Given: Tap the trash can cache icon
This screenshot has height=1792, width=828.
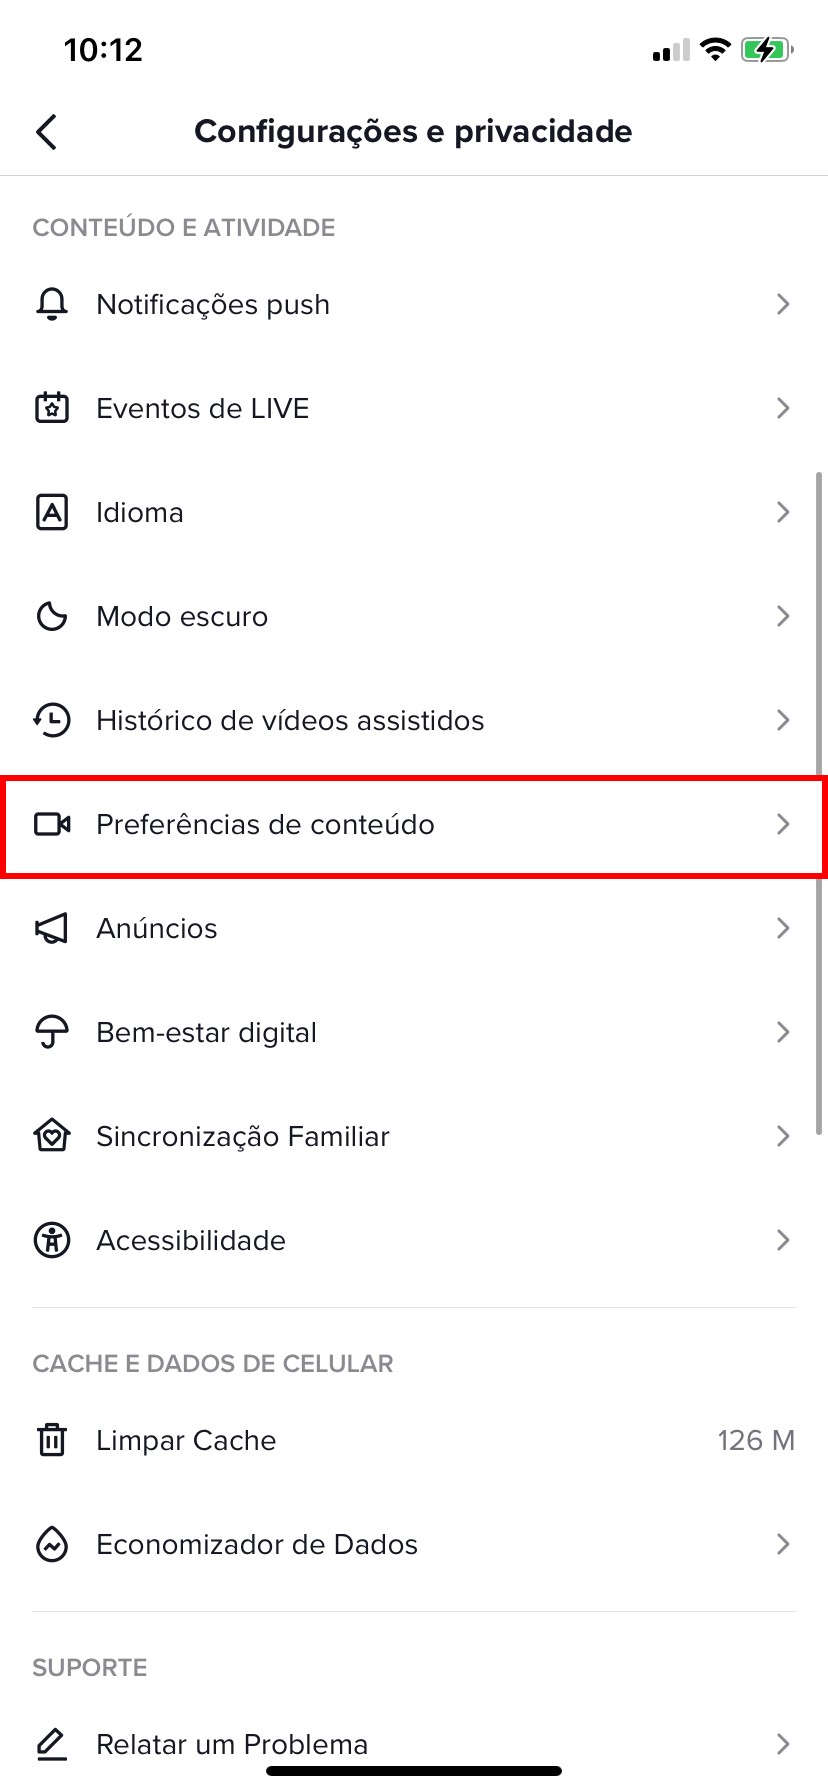Looking at the screenshot, I should tap(52, 1440).
